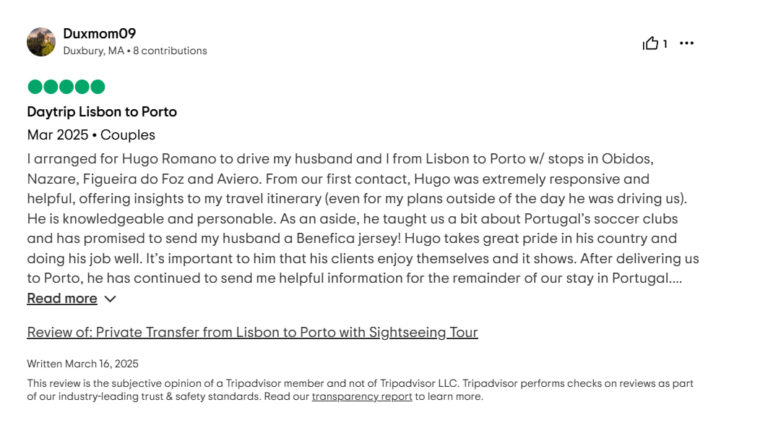The image size is (768, 431).
Task: Click the fifth green rating bubble
Action: click(x=97, y=87)
